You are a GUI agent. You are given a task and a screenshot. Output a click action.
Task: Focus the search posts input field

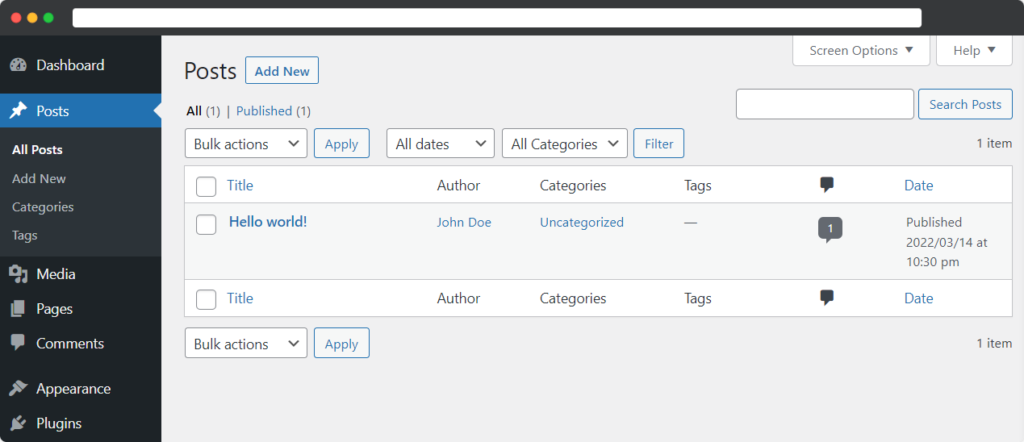(x=825, y=104)
